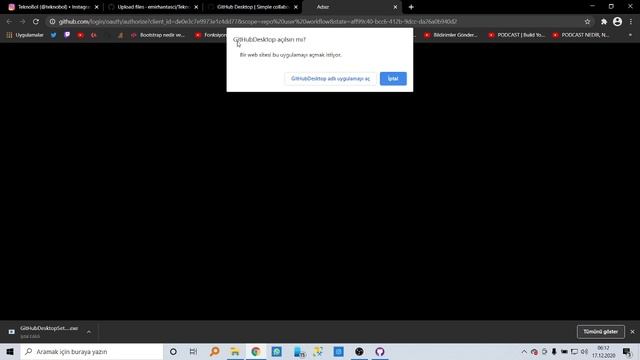640x360 pixels.
Task: Open the Twitter bookmark icon
Action: tap(53, 35)
